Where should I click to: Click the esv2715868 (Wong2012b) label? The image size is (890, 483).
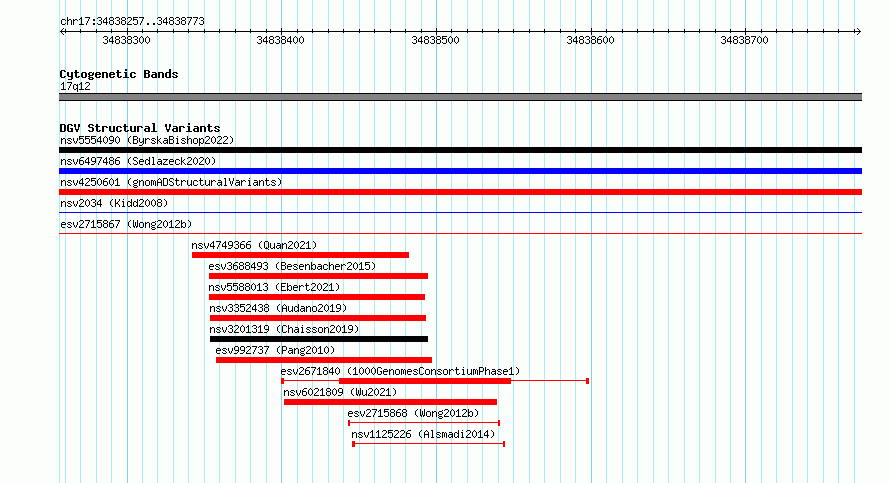point(413,413)
